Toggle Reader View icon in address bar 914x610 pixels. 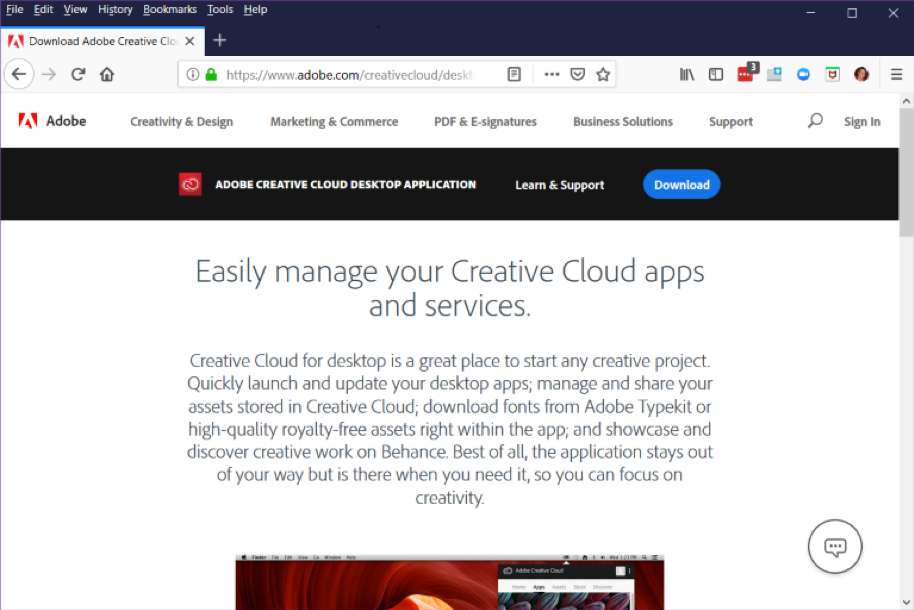[514, 74]
